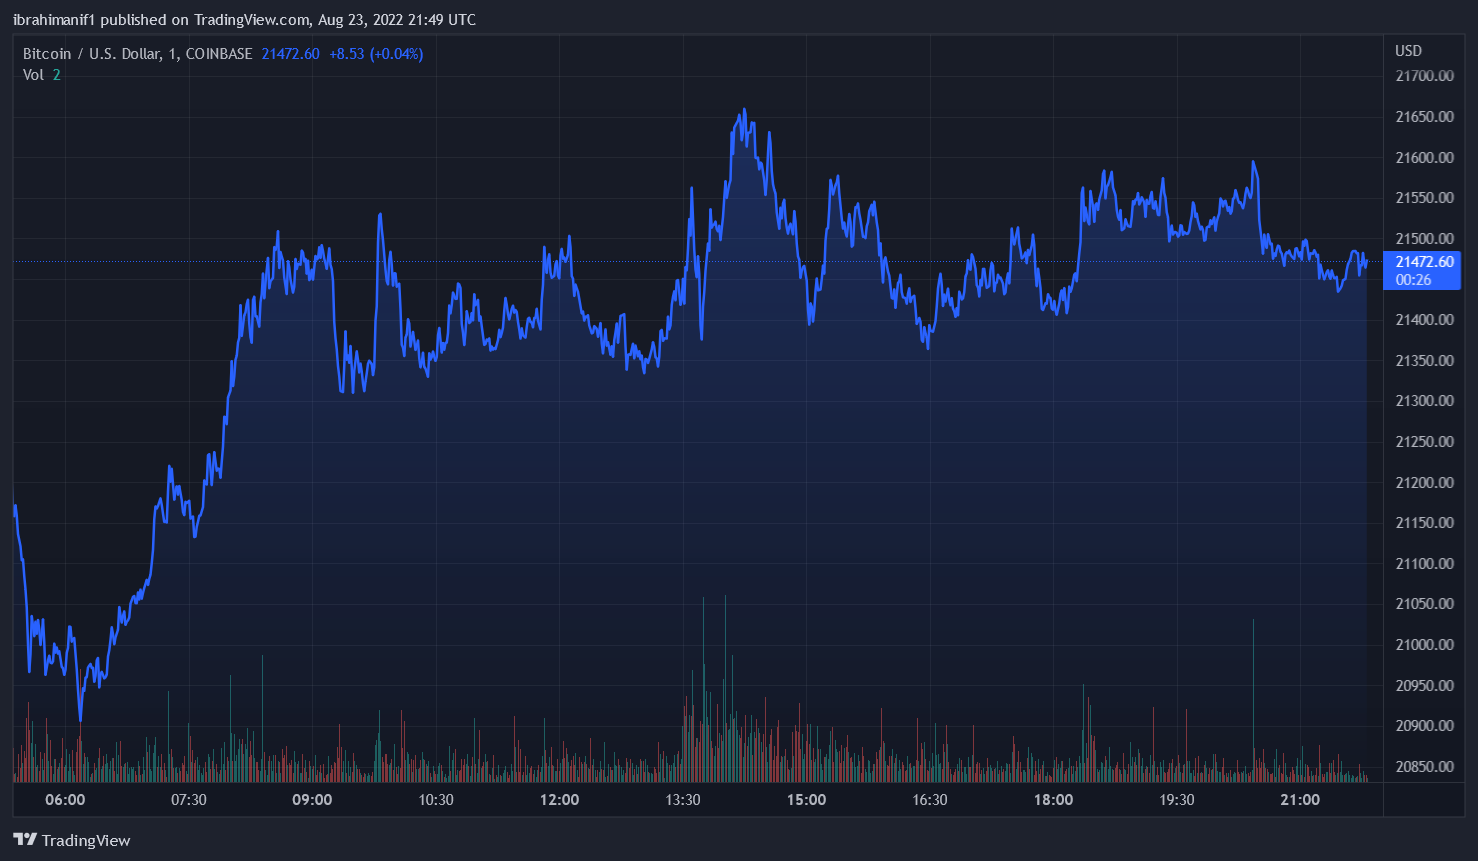Select the 21250.00 level on price axis
This screenshot has height=861, width=1478.
(1424, 442)
